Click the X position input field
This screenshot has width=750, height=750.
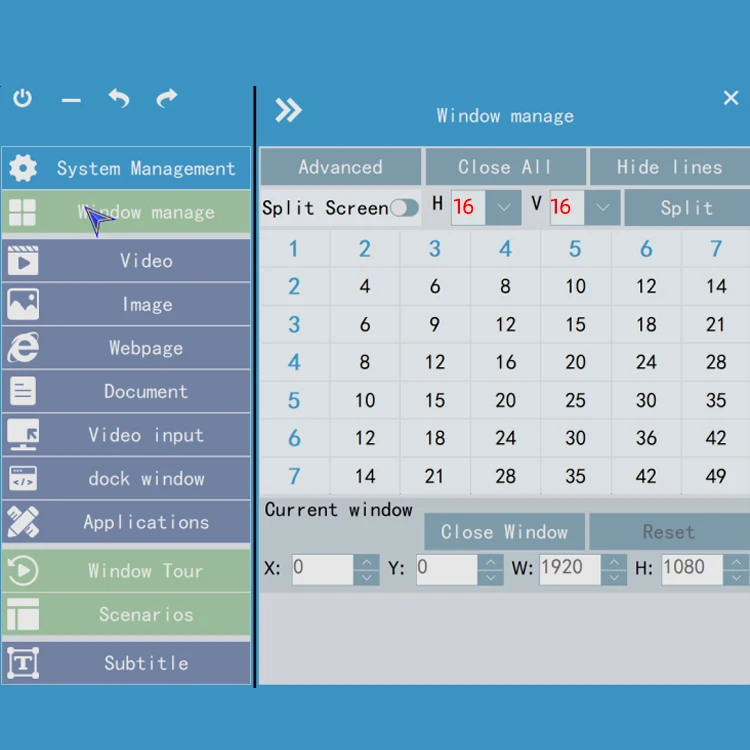tap(323, 570)
